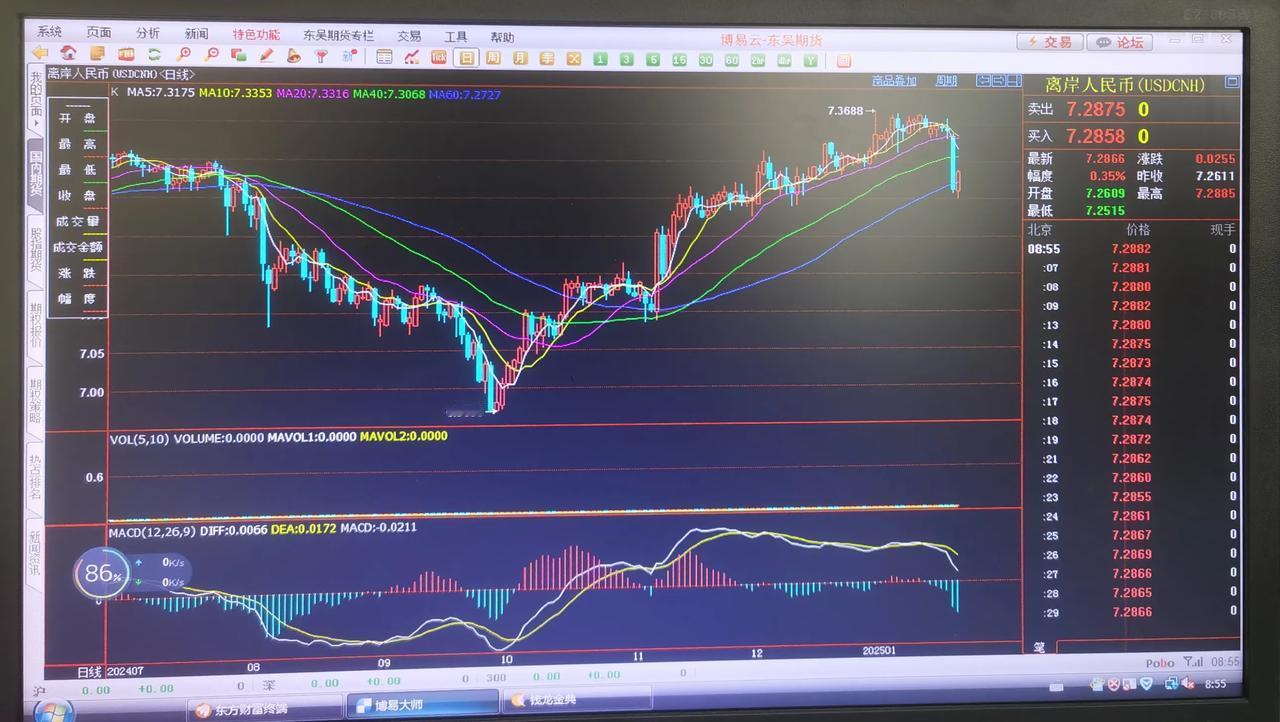
Task: Open the 分析 menu
Action: [148, 33]
